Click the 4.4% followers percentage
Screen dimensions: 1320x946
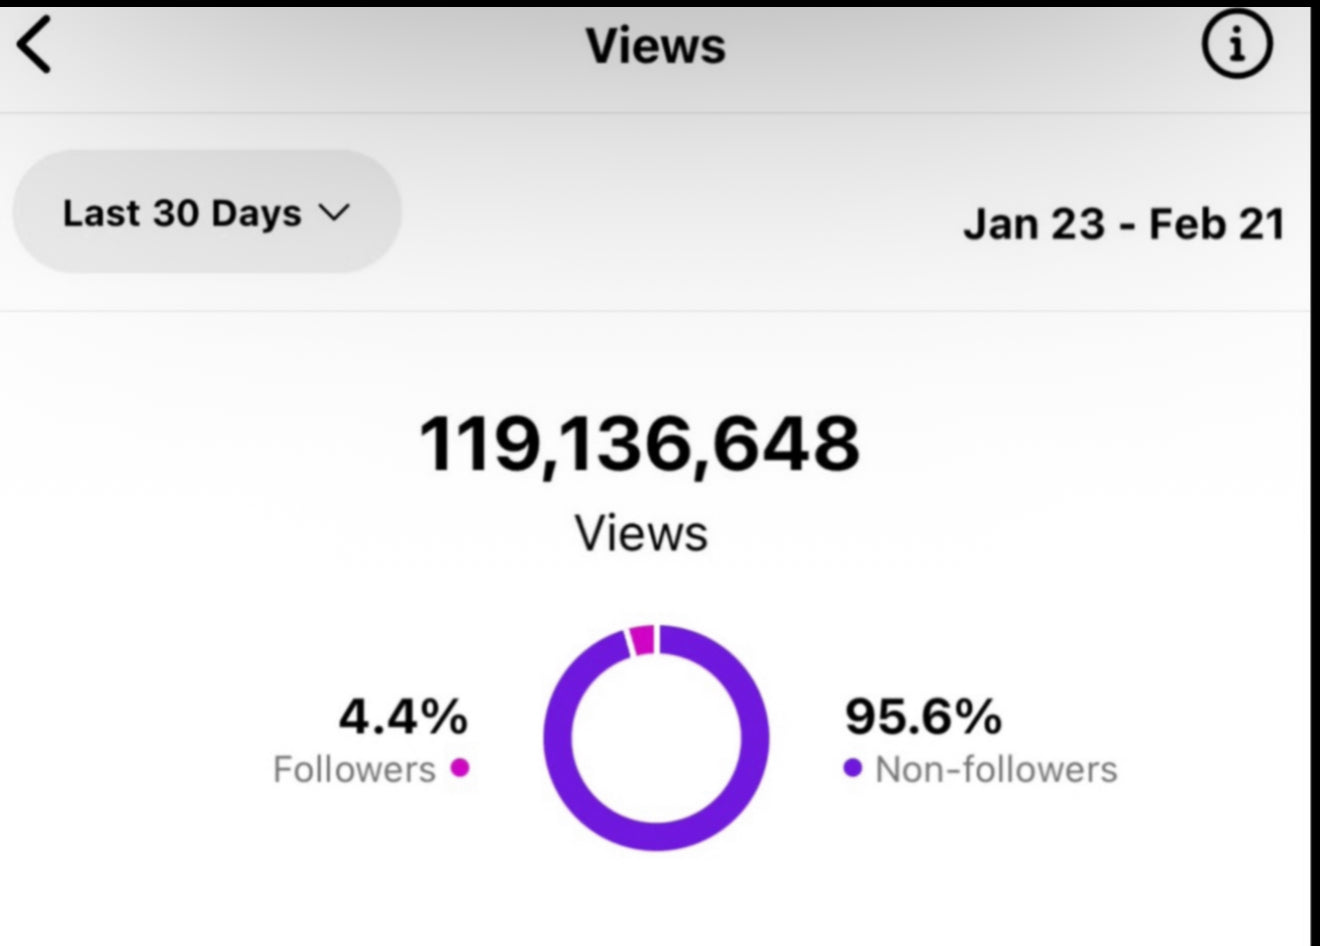click(x=402, y=716)
